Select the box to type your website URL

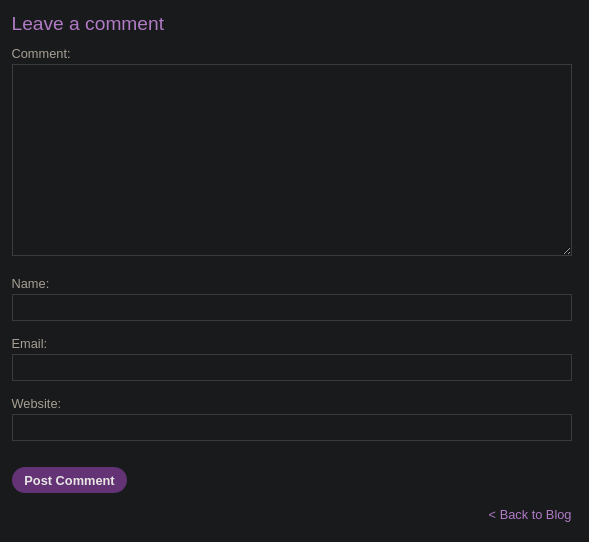pyautogui.click(x=292, y=427)
